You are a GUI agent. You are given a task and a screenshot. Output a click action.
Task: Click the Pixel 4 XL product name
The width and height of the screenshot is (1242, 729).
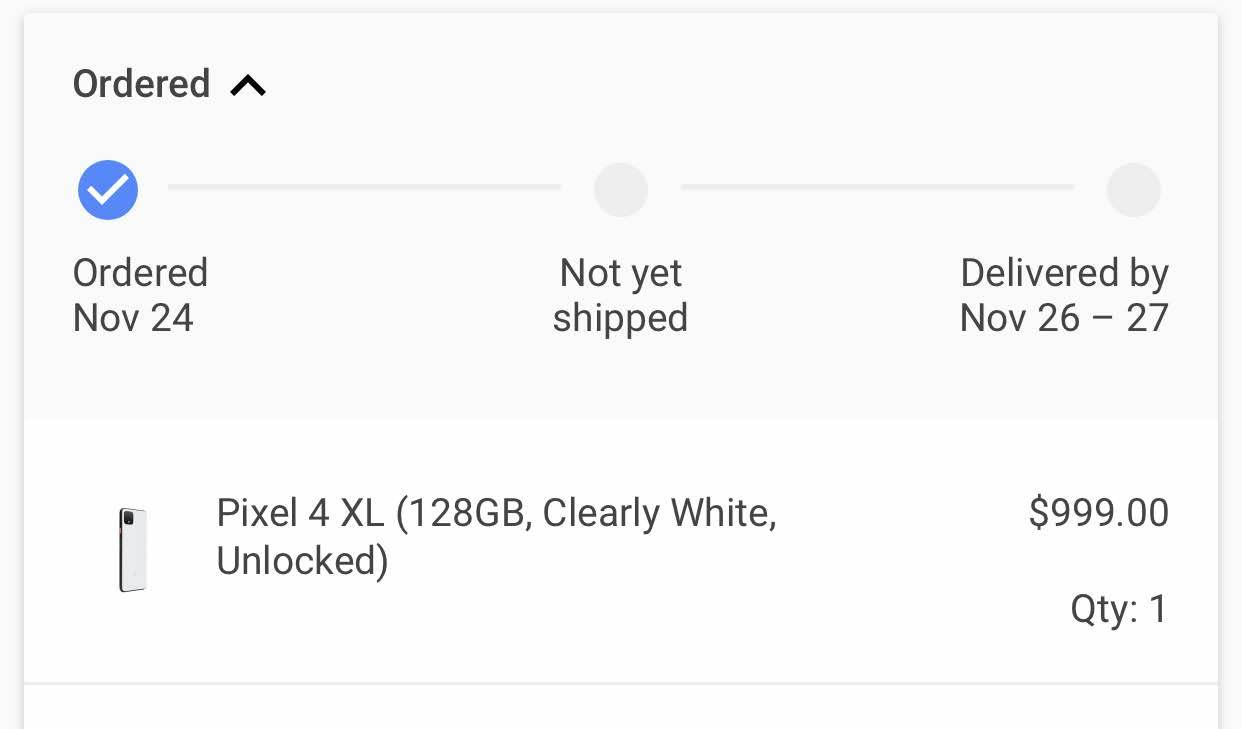point(496,536)
